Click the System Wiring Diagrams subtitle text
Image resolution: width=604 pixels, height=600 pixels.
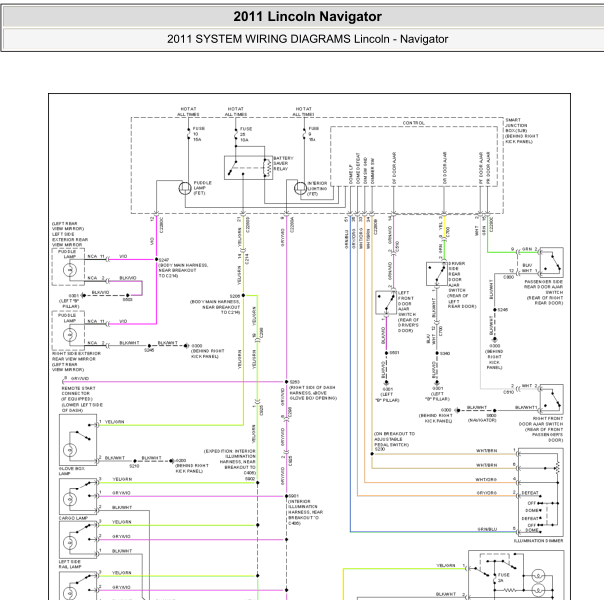307,39
